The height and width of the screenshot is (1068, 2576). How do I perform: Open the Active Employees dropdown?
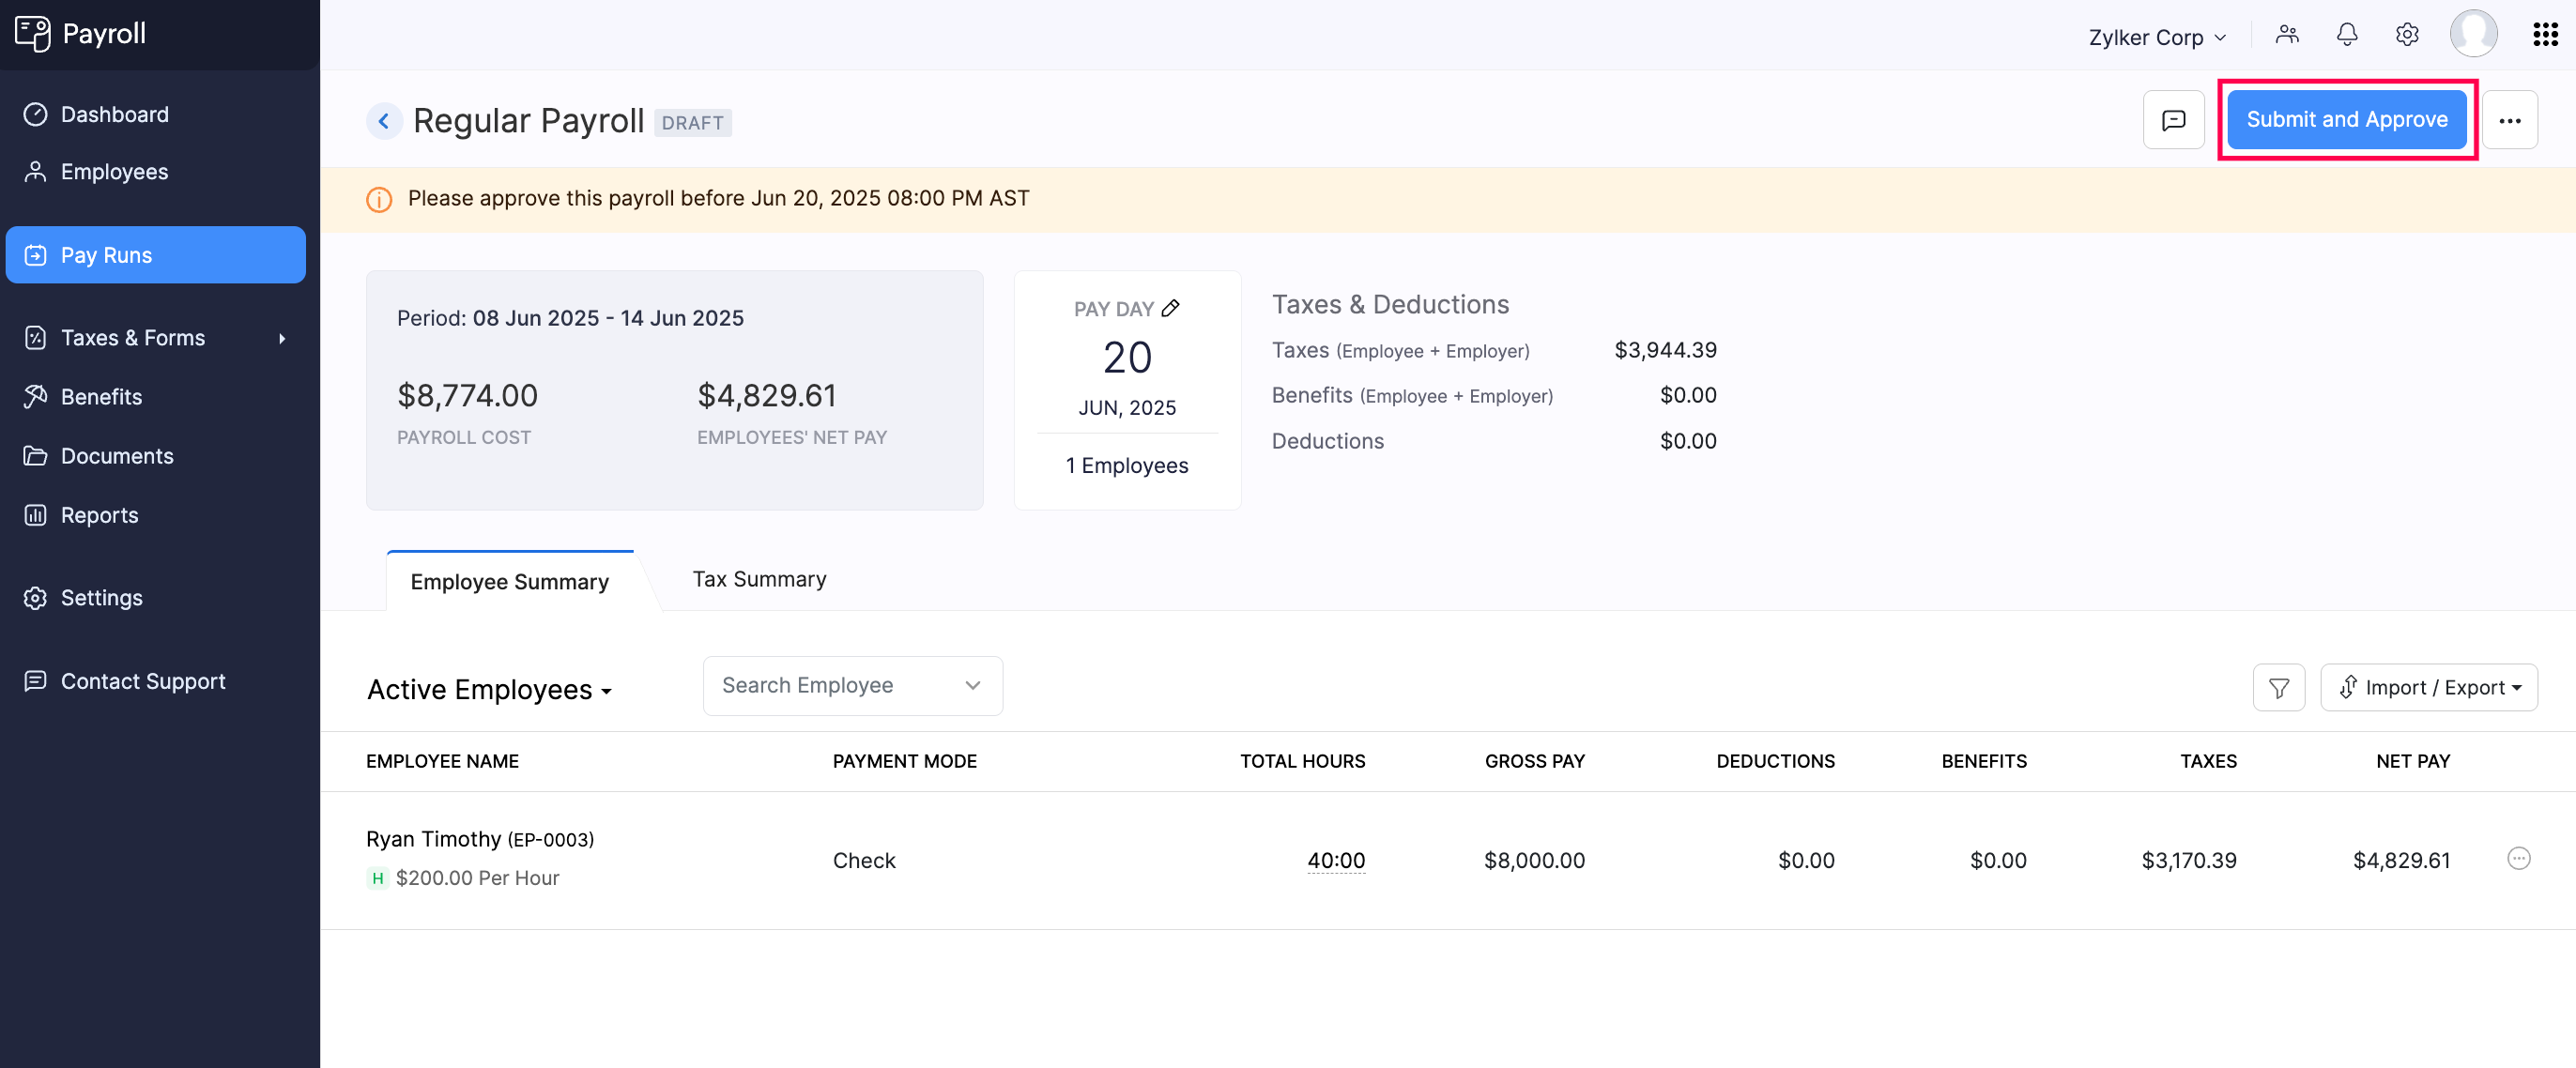point(490,688)
